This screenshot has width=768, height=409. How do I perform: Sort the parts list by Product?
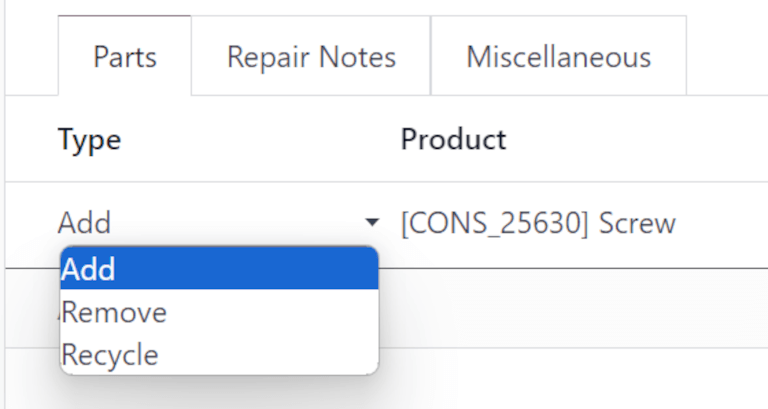point(453,139)
